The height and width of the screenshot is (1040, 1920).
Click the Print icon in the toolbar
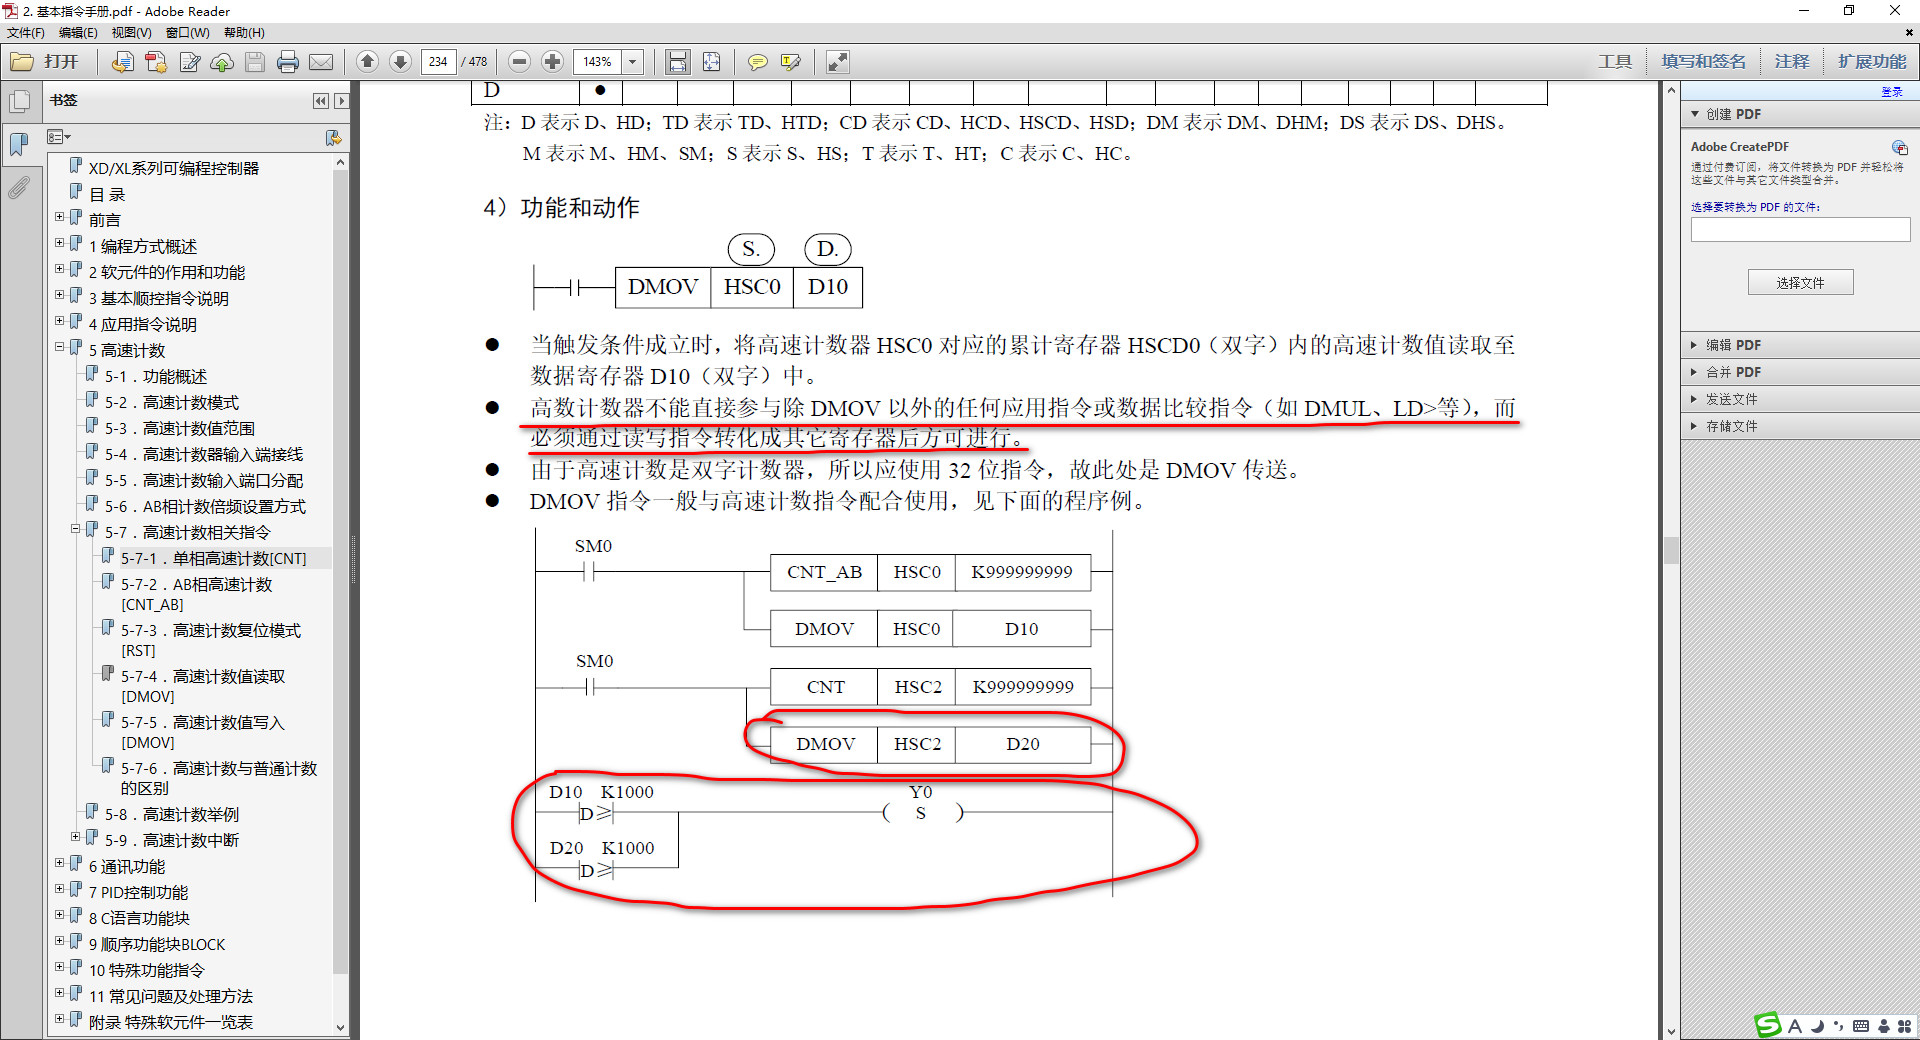(x=288, y=62)
